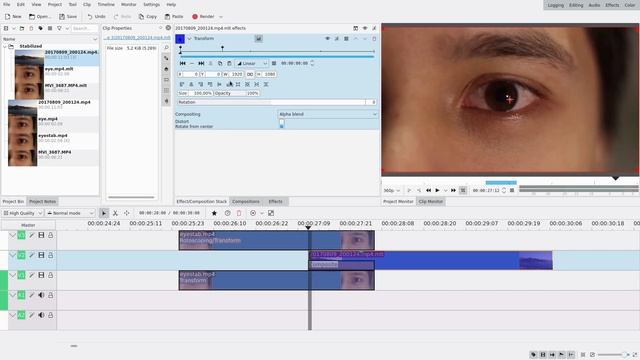Open the Linear interpolation dropdown
Screen dimensions: 640x360
pyautogui.click(x=251, y=63)
